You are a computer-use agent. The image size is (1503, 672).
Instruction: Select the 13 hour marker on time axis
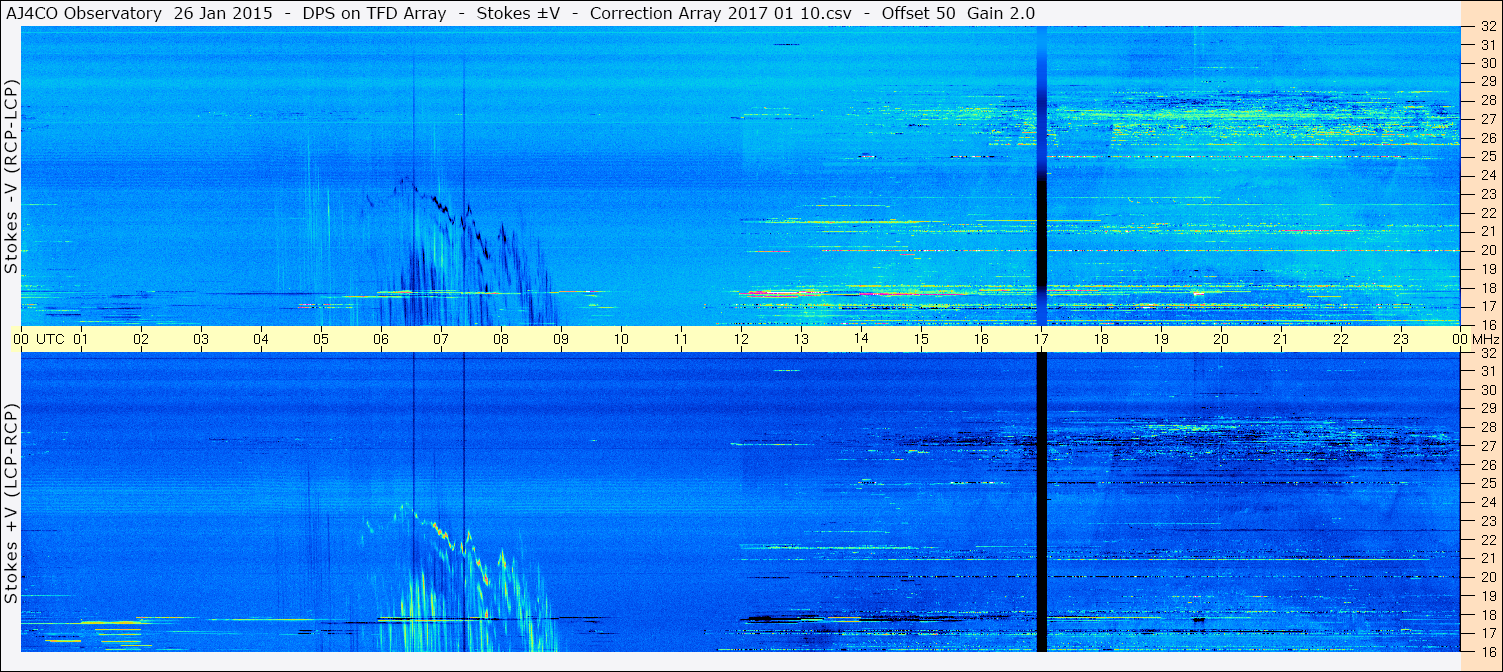coord(801,339)
